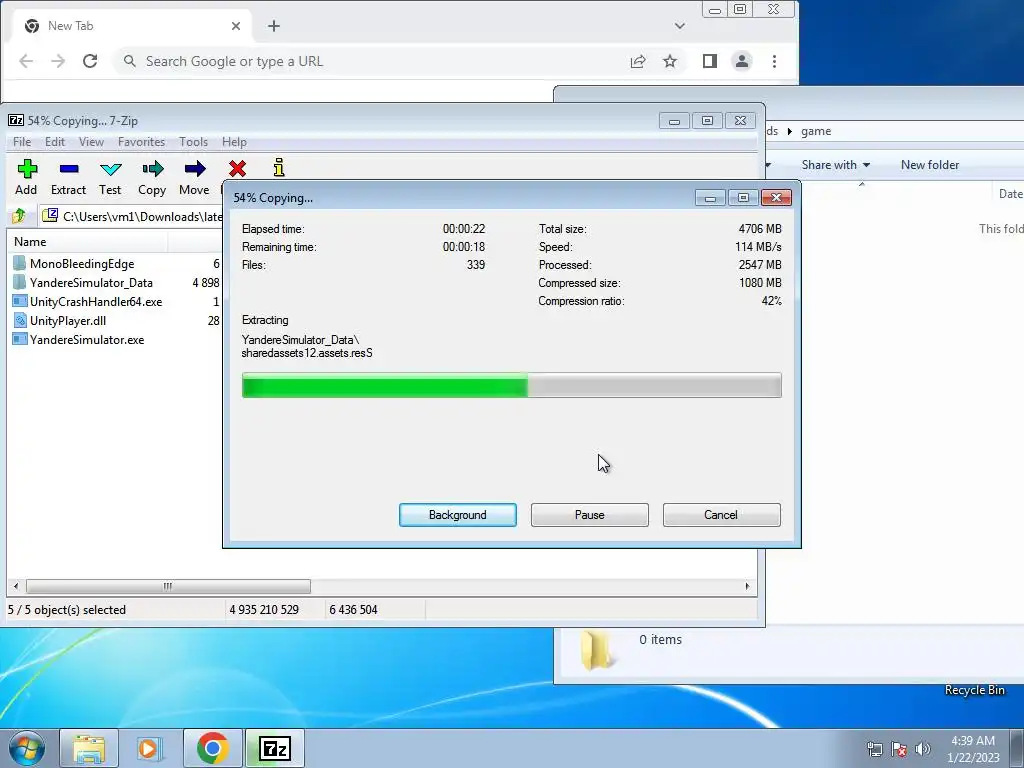This screenshot has width=1024, height=768.
Task: Open a new Chrome tab with plus
Action: [274, 26]
